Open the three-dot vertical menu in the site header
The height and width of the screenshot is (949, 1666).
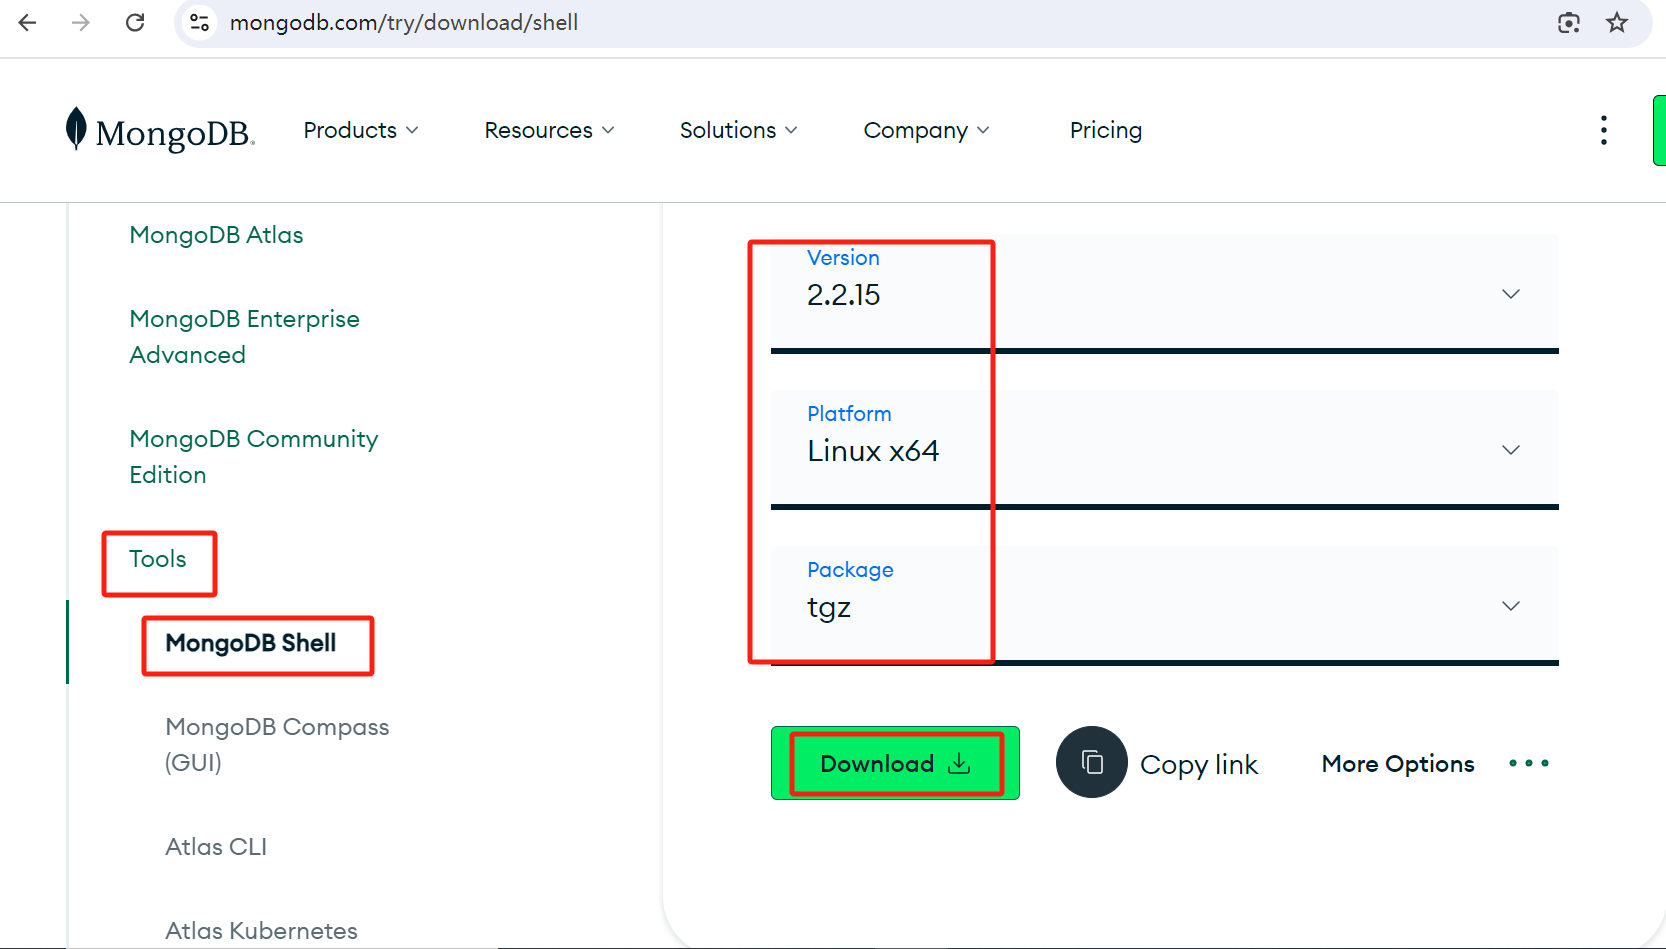coord(1603,130)
